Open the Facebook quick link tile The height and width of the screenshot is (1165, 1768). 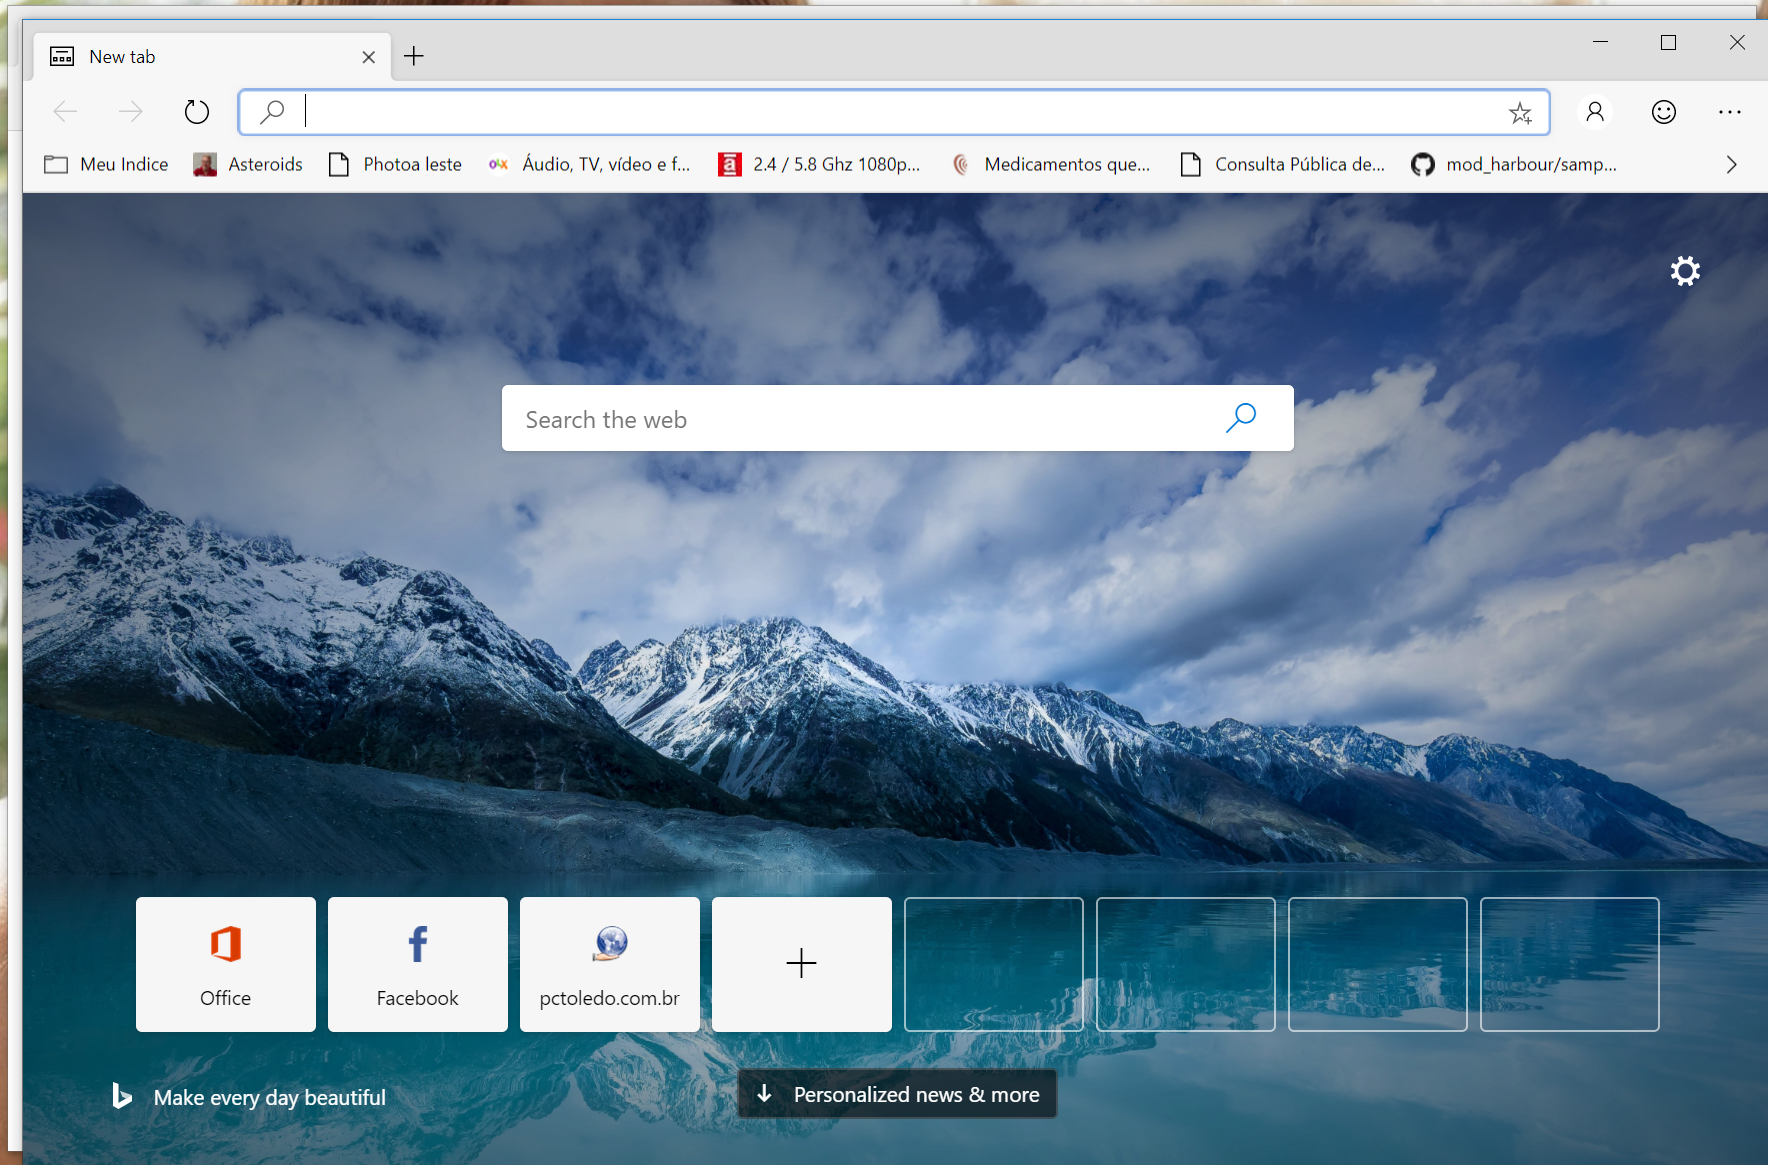[x=418, y=964]
